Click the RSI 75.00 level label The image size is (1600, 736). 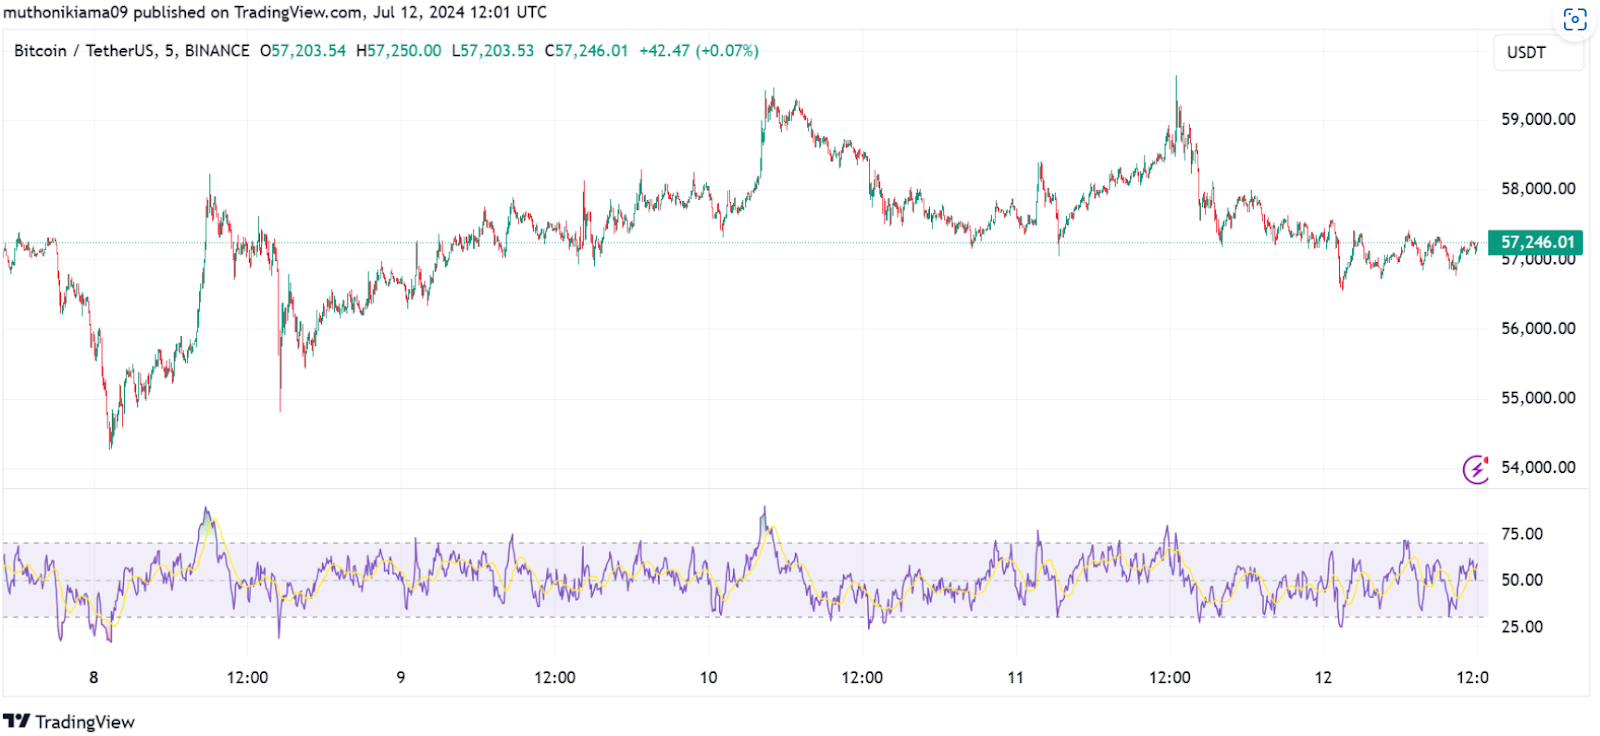[1522, 534]
